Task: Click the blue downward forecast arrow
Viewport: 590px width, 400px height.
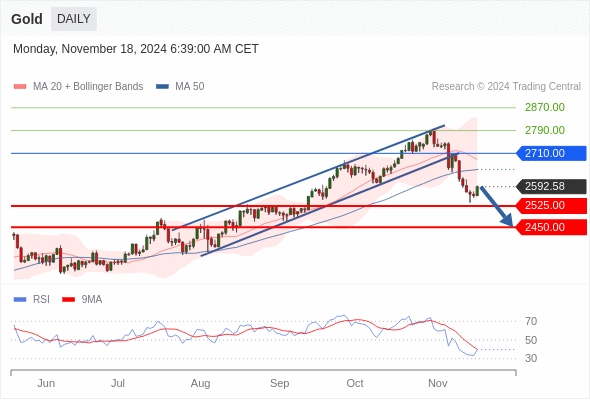Action: point(497,206)
